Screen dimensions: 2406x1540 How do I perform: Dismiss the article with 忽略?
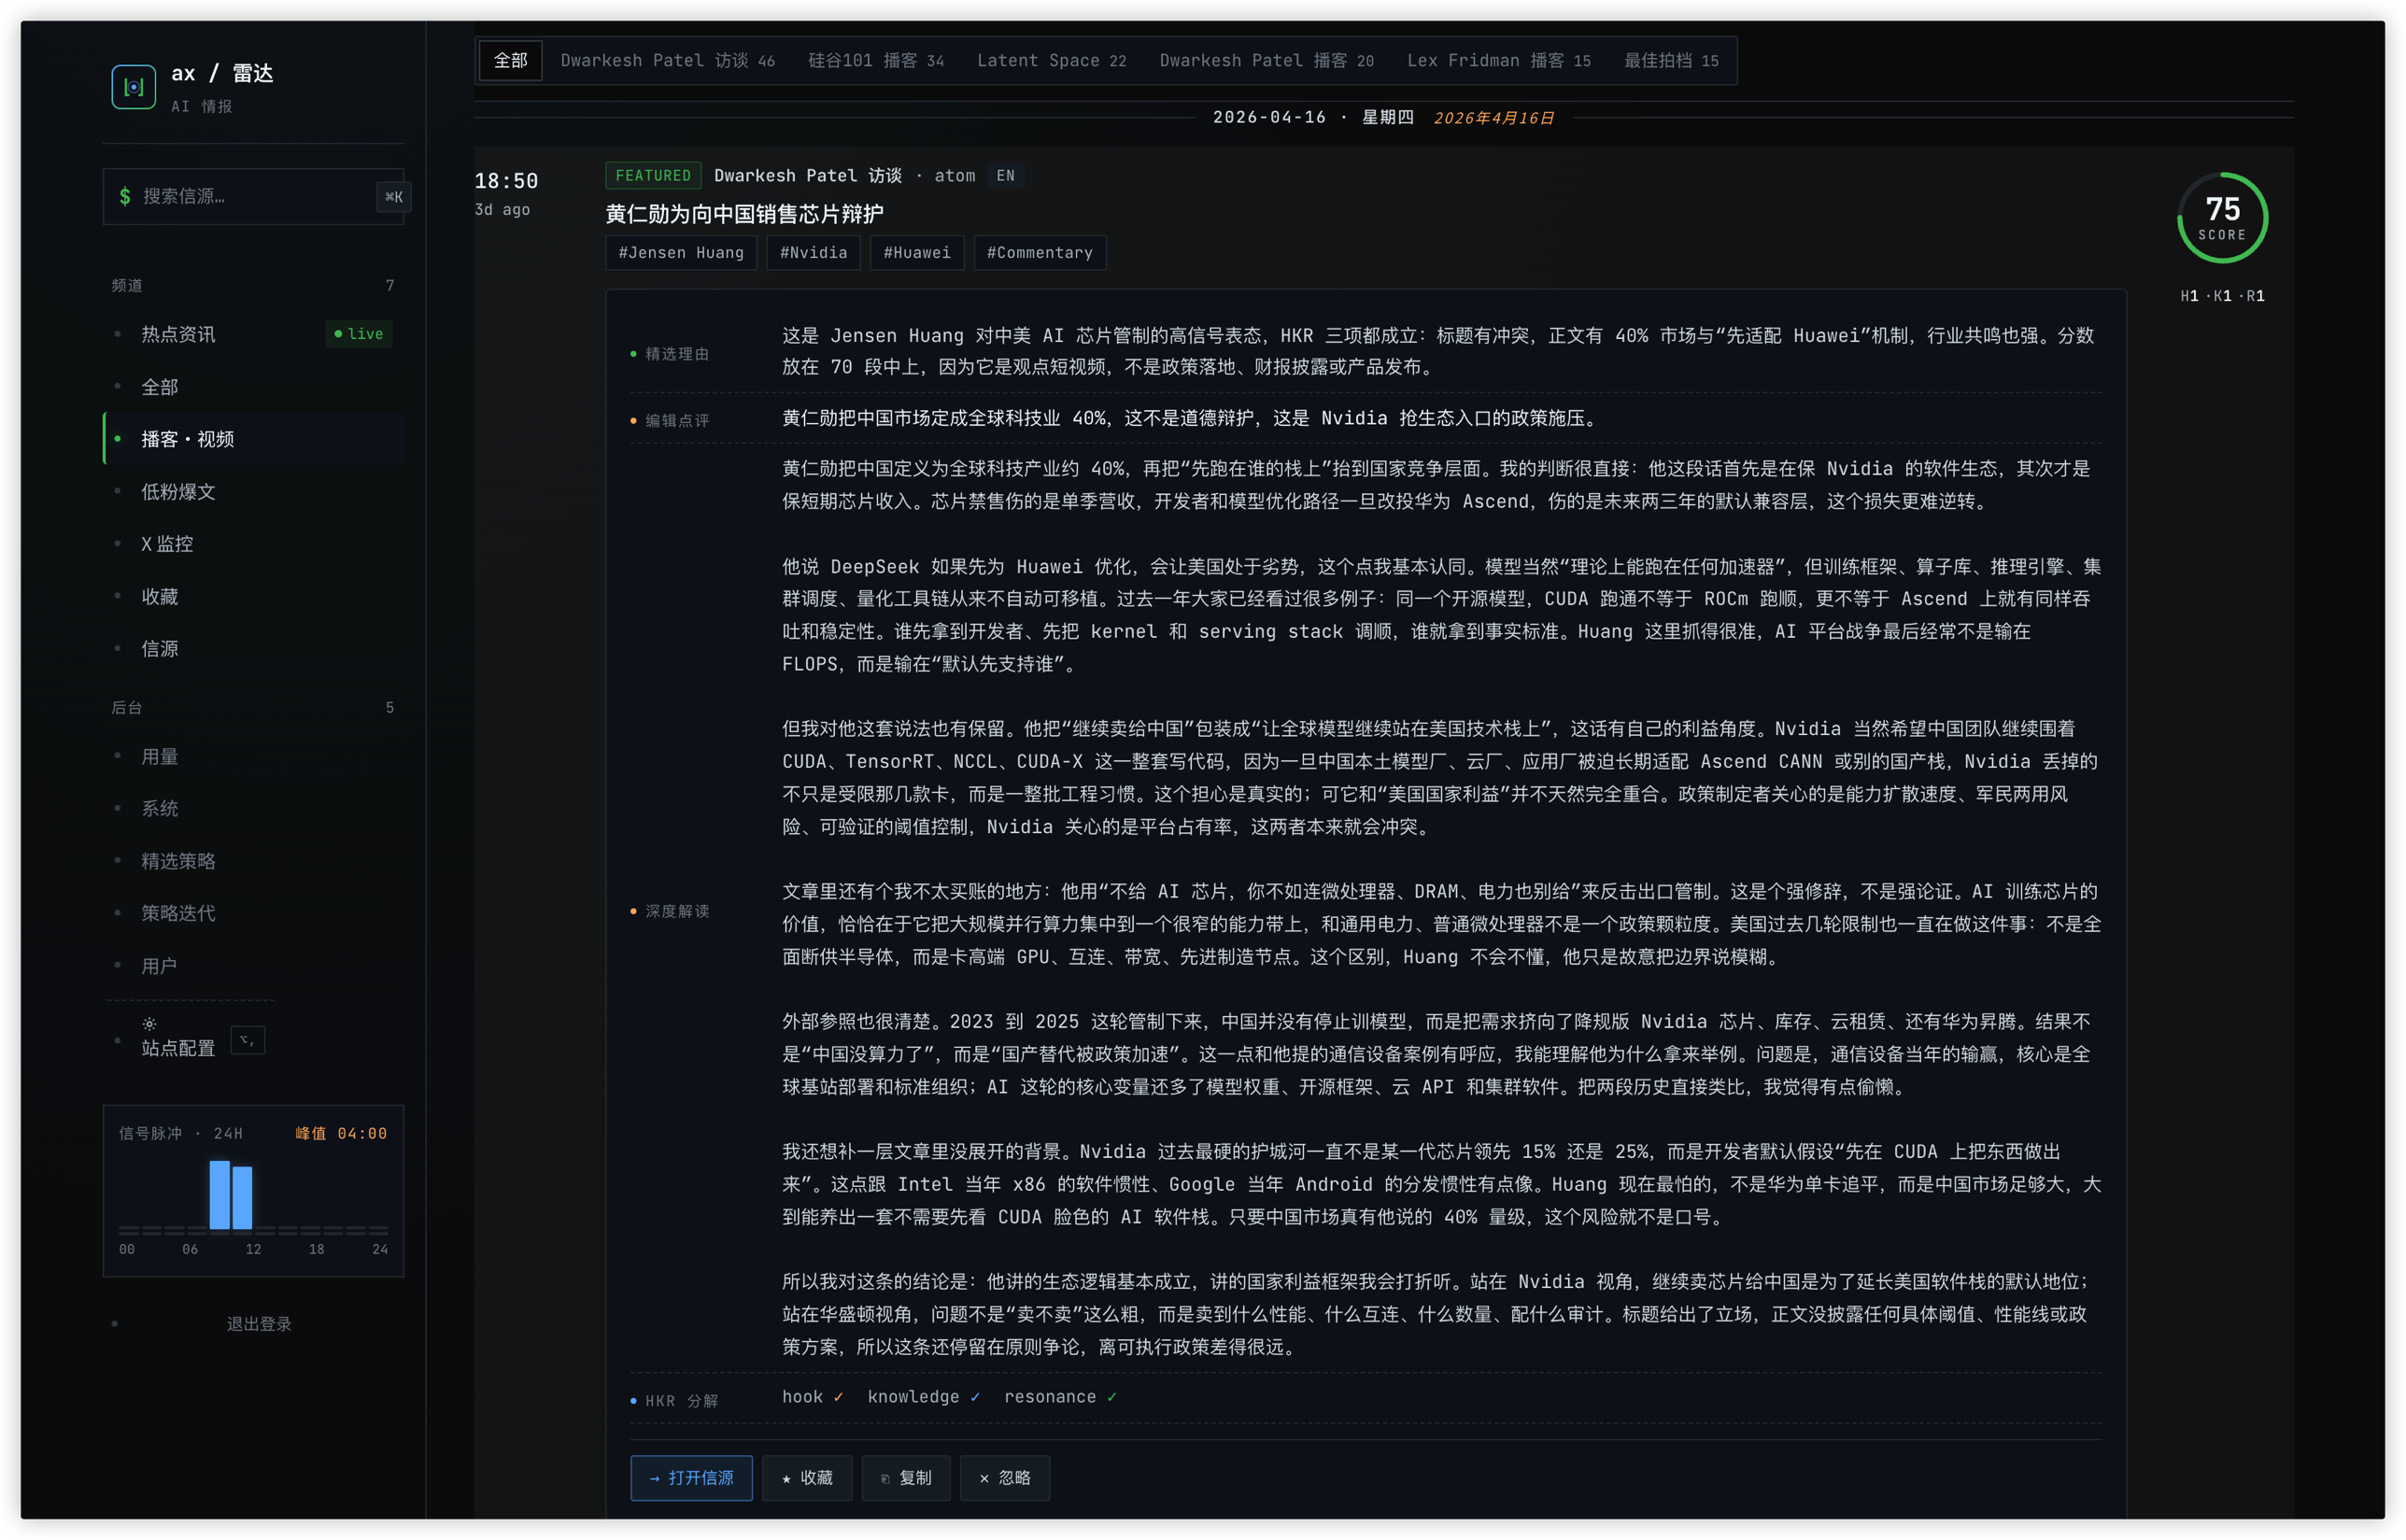point(1004,1478)
